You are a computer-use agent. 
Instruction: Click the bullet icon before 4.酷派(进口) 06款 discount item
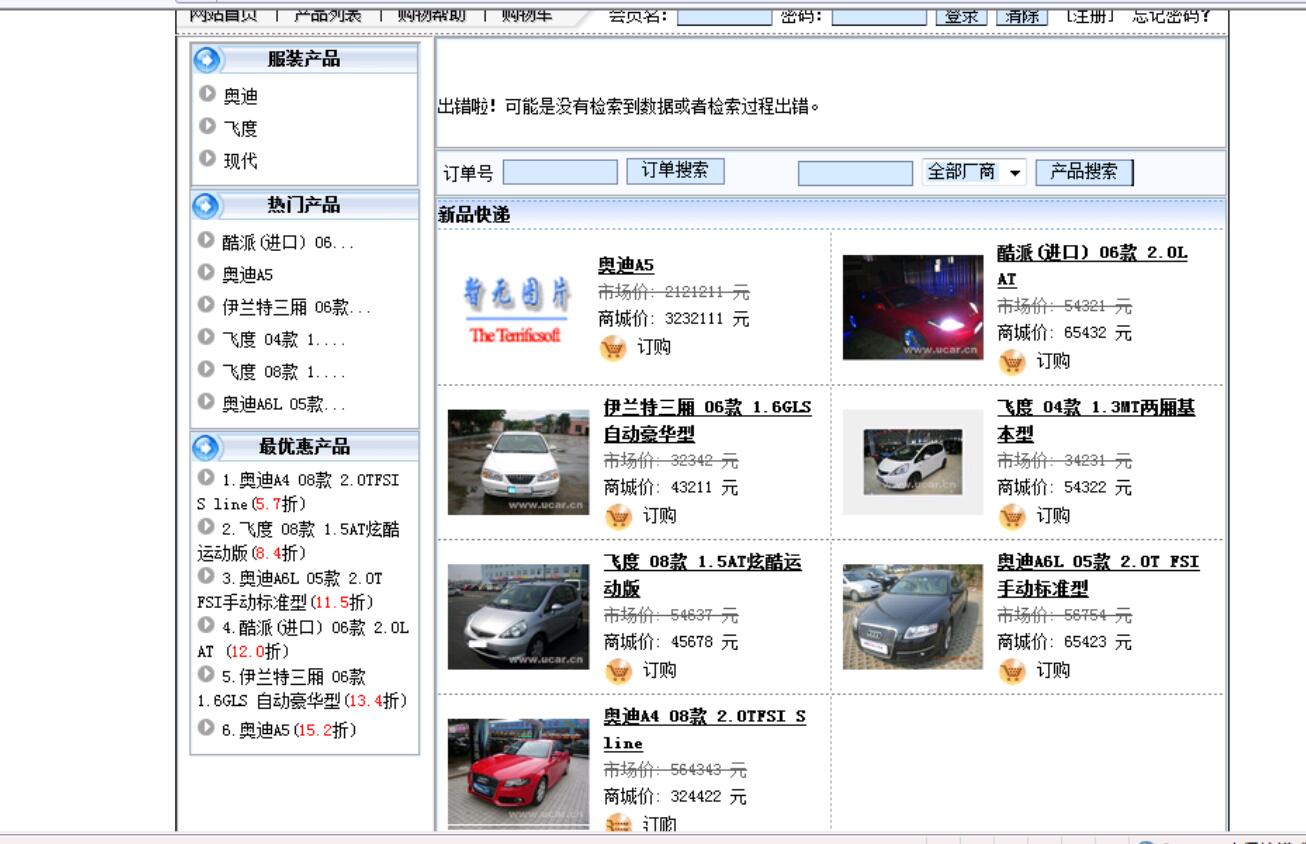click(x=206, y=625)
